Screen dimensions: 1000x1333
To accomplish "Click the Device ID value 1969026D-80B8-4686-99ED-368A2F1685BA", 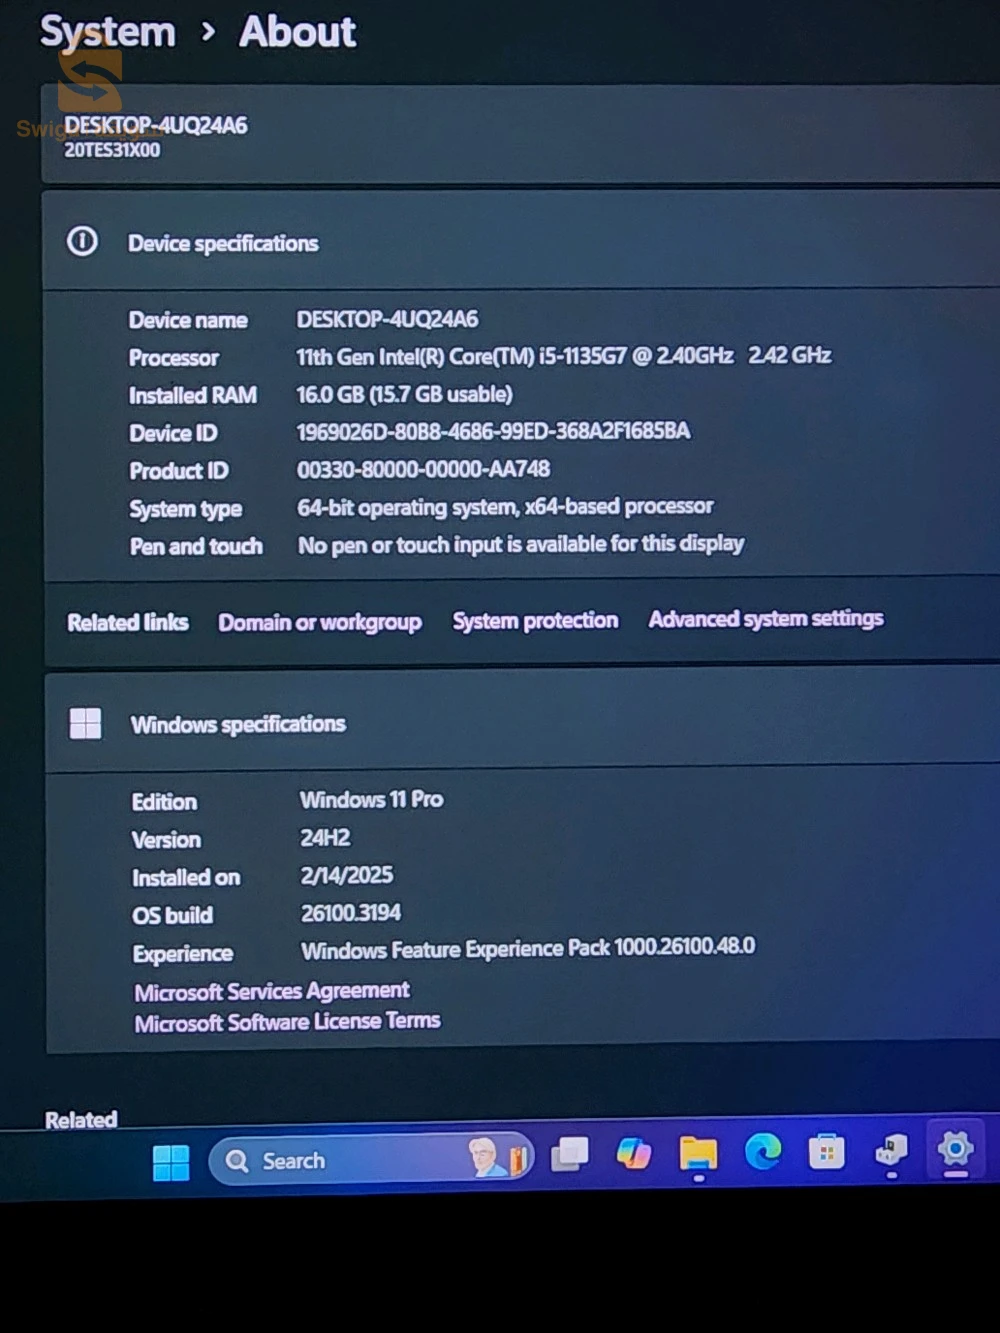I will (493, 431).
